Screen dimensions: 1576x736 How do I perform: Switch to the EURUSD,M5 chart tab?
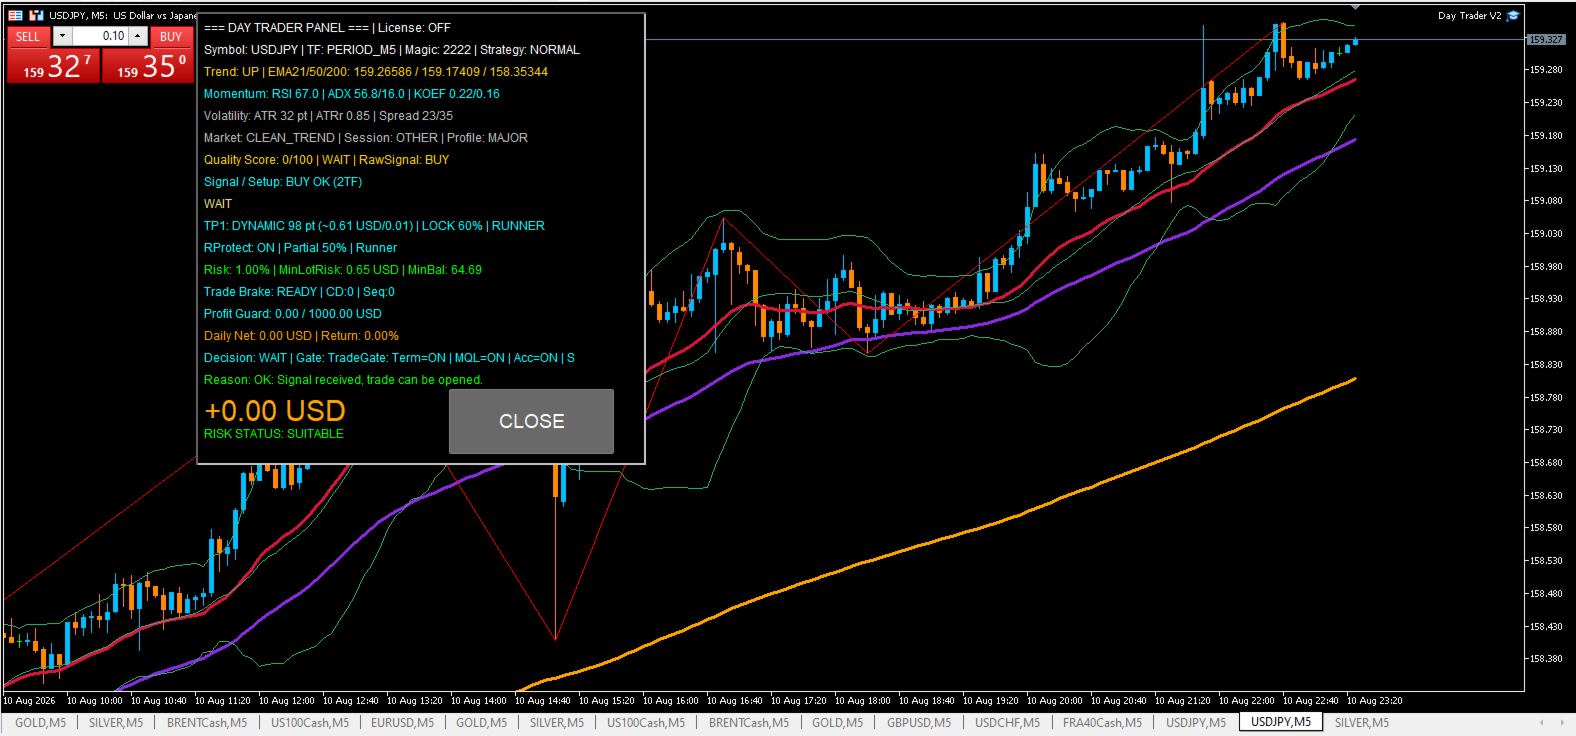[402, 723]
